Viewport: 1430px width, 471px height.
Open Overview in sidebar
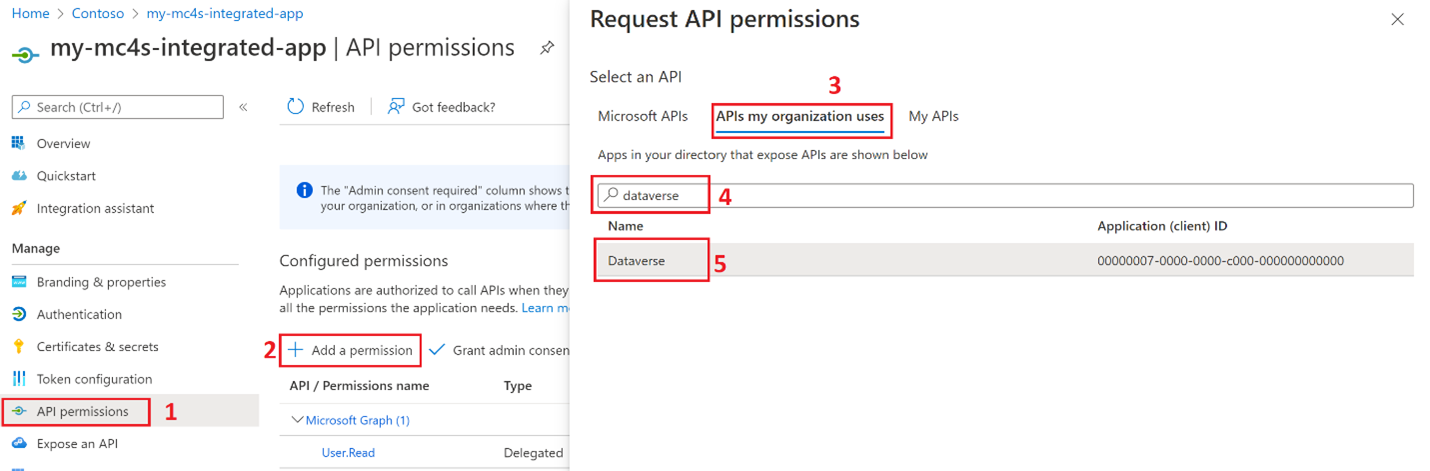point(63,144)
